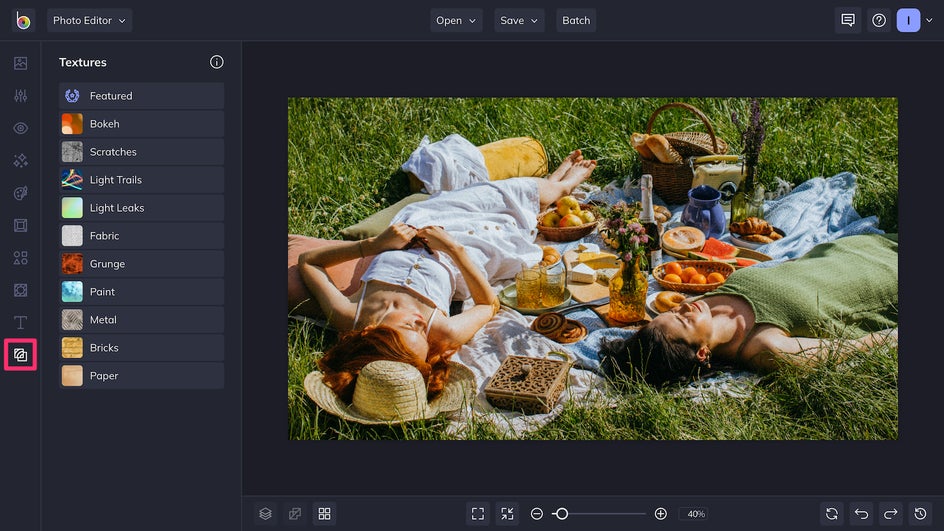Image resolution: width=944 pixels, height=531 pixels.
Task: Click the reset rotate icon
Action: pos(832,514)
